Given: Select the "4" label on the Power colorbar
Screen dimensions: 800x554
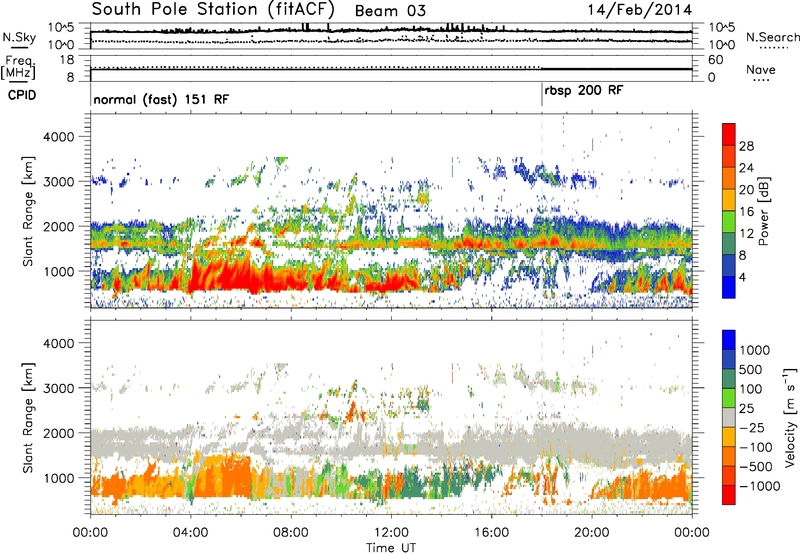Looking at the screenshot, I should click(743, 277).
